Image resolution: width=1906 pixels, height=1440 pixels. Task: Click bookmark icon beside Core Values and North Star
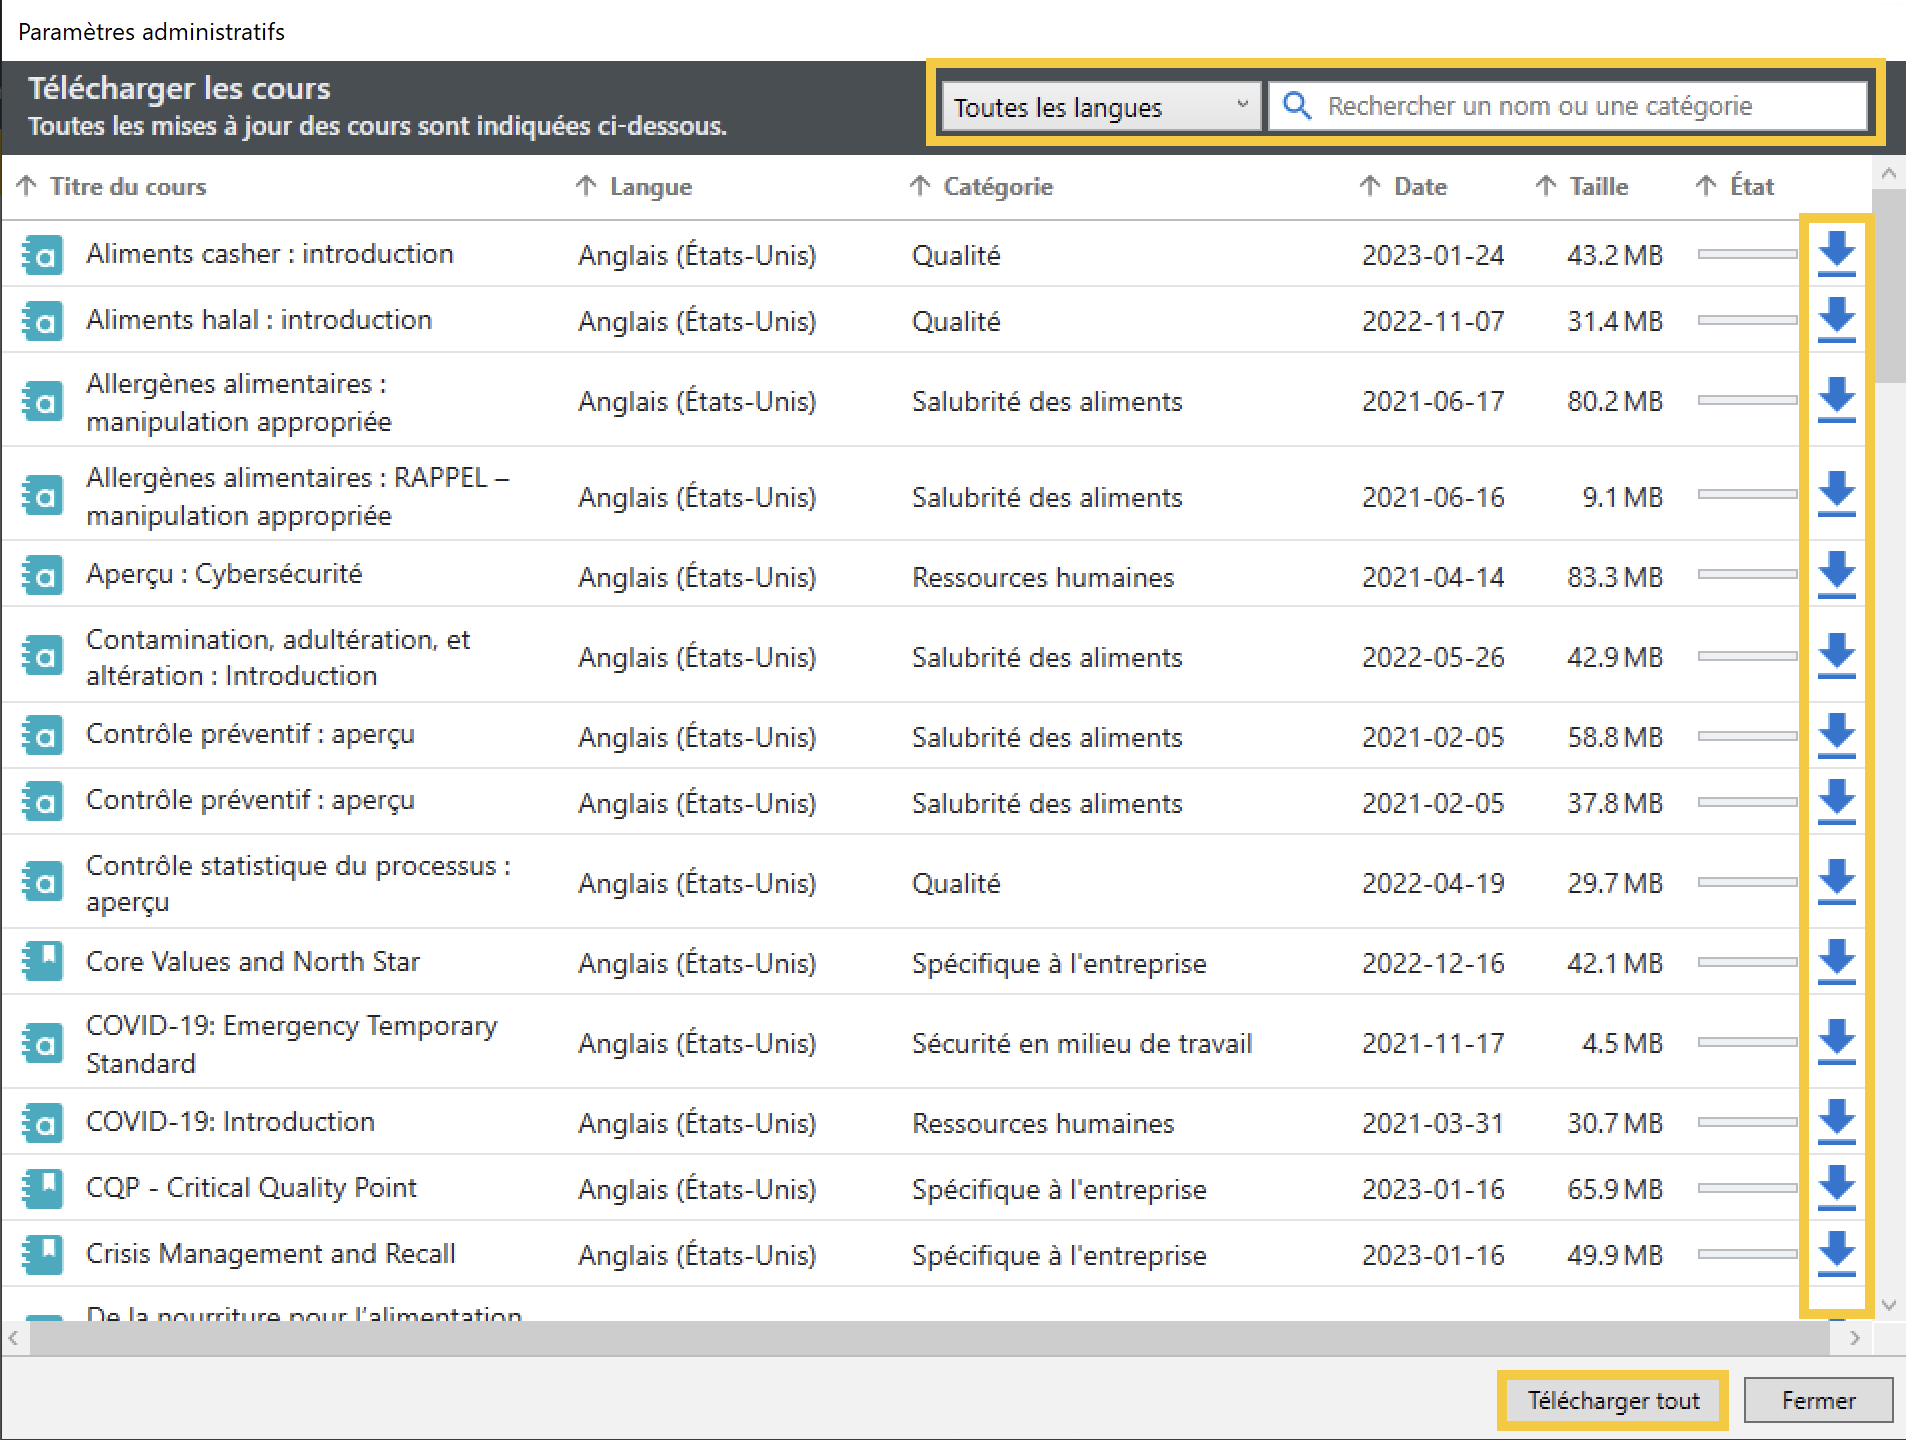pos(42,961)
